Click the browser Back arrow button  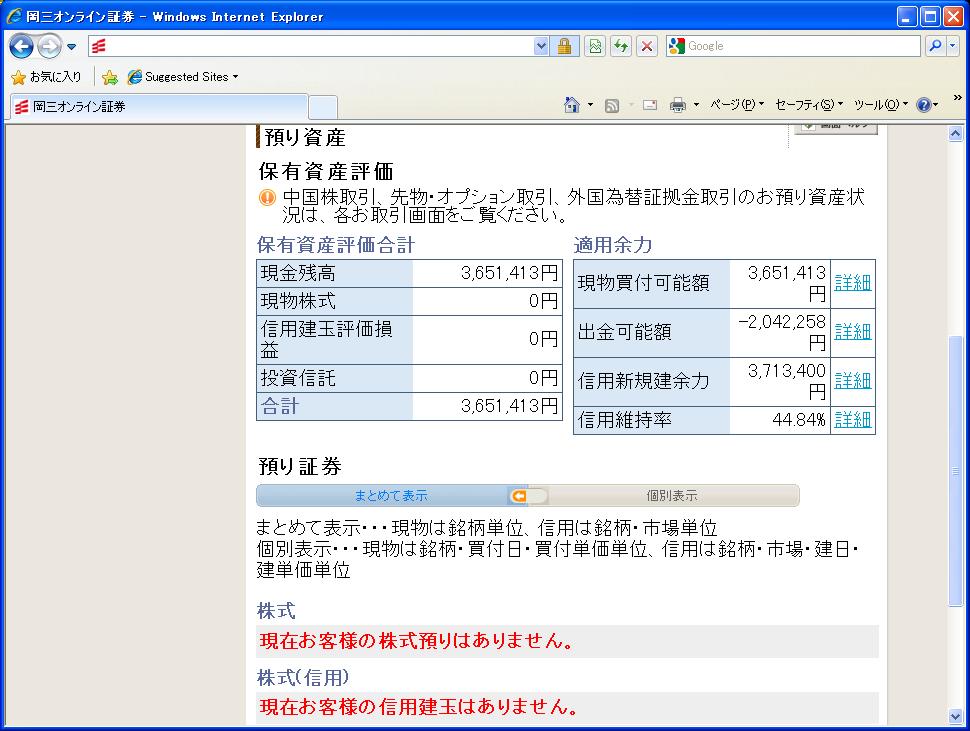pyautogui.click(x=22, y=46)
